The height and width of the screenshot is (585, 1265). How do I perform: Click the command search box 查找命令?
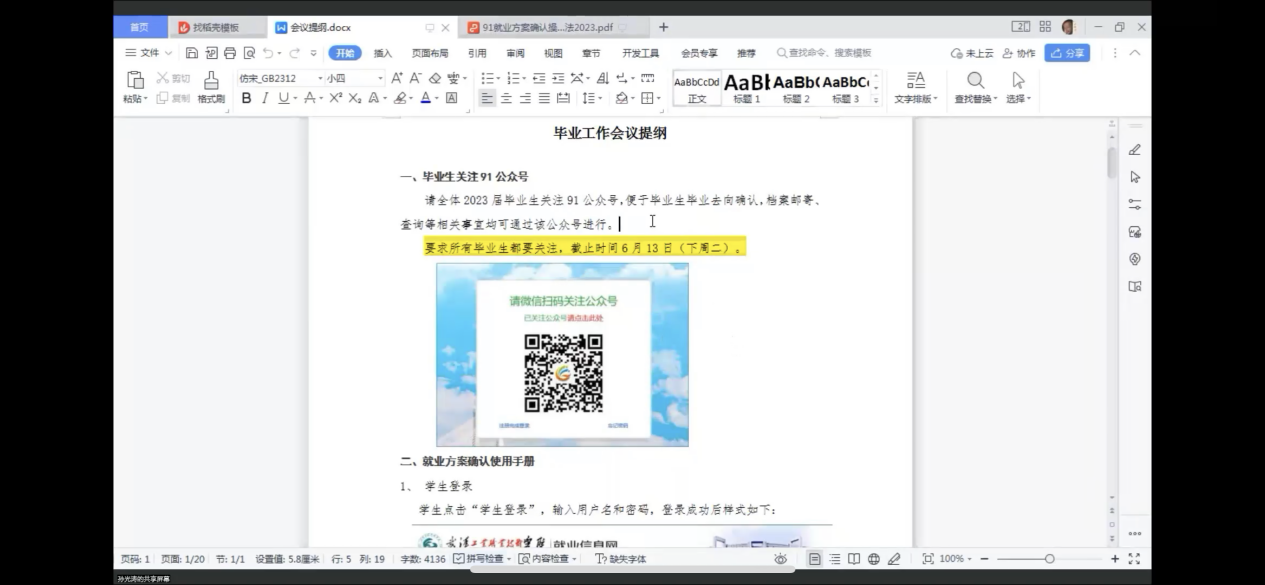click(824, 53)
